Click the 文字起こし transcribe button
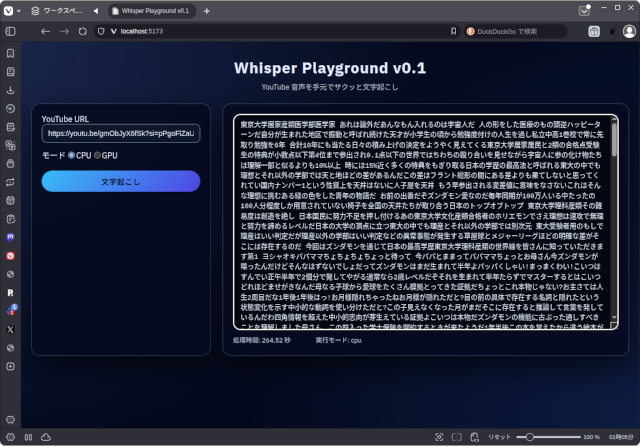The width and height of the screenshot is (640, 446). click(121, 181)
